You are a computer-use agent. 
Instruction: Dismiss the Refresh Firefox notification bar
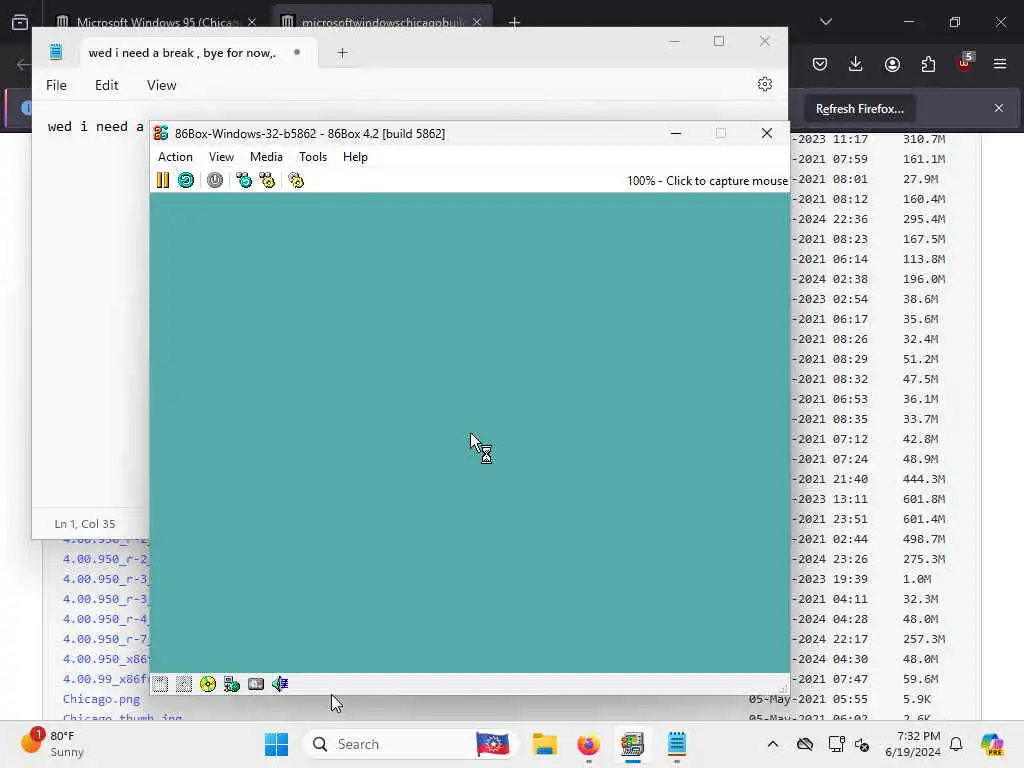tap(999, 108)
